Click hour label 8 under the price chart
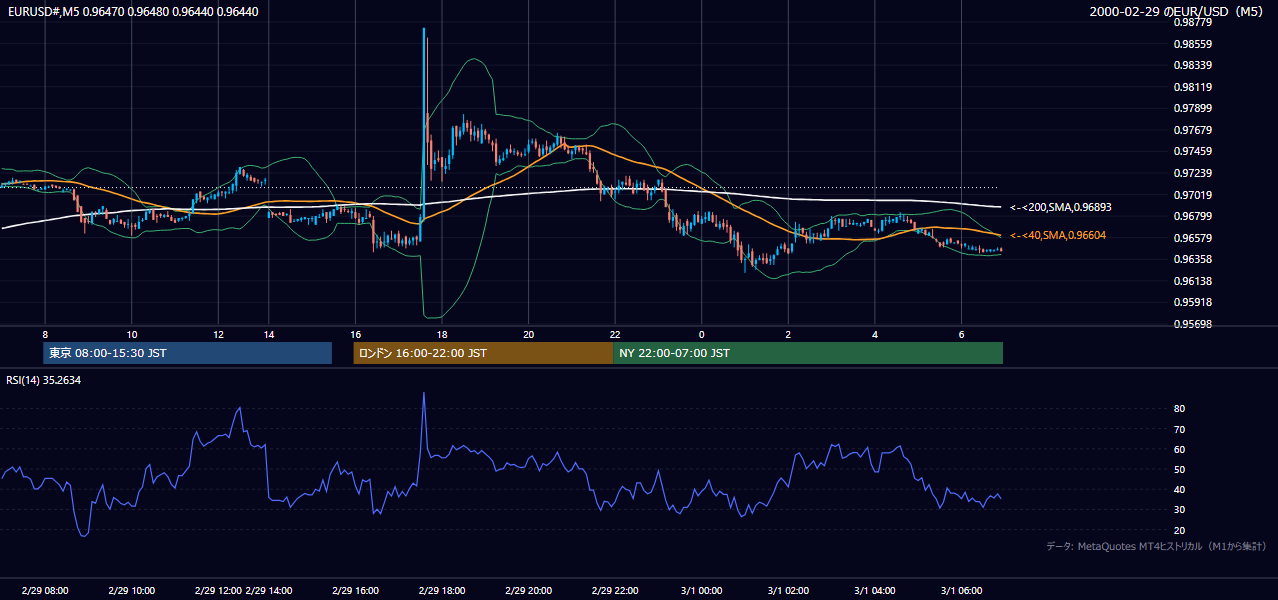Viewport: 1278px width, 600px height. point(45,334)
